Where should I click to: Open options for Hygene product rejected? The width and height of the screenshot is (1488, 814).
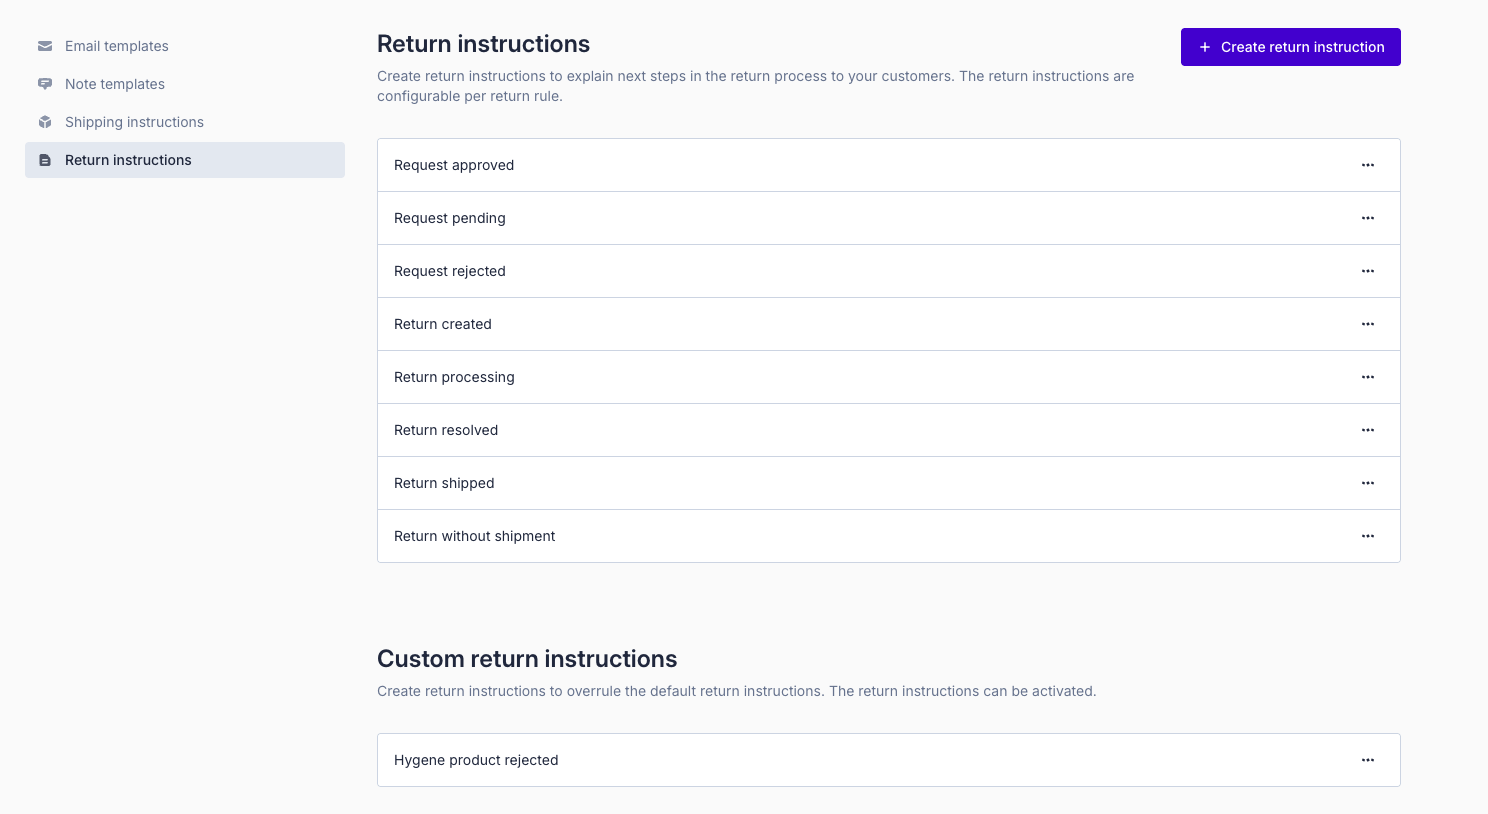click(1368, 760)
